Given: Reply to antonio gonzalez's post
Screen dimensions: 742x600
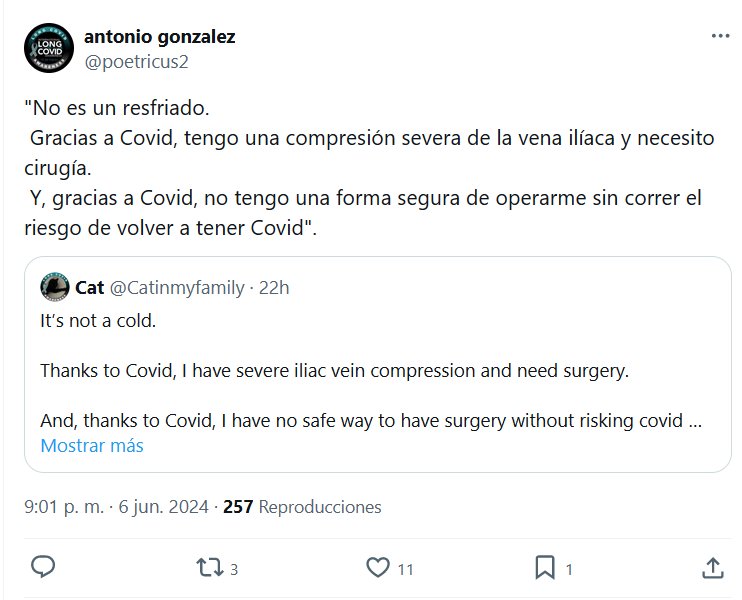Looking at the screenshot, I should (43, 568).
